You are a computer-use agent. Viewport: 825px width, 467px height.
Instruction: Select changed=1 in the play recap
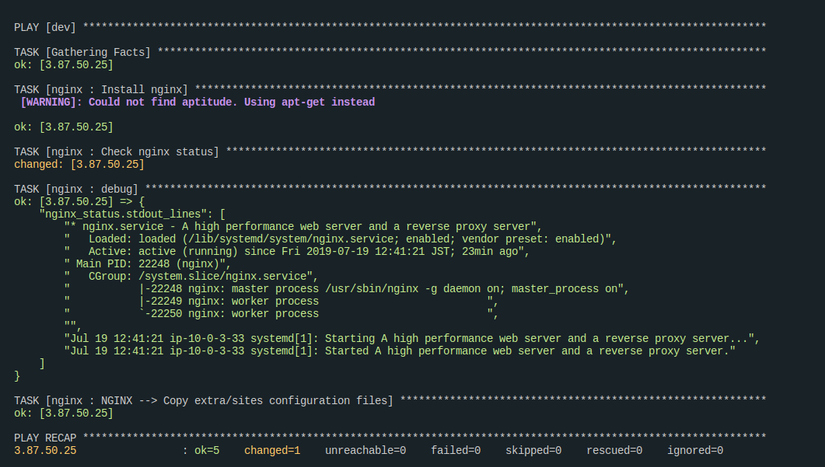click(x=272, y=451)
